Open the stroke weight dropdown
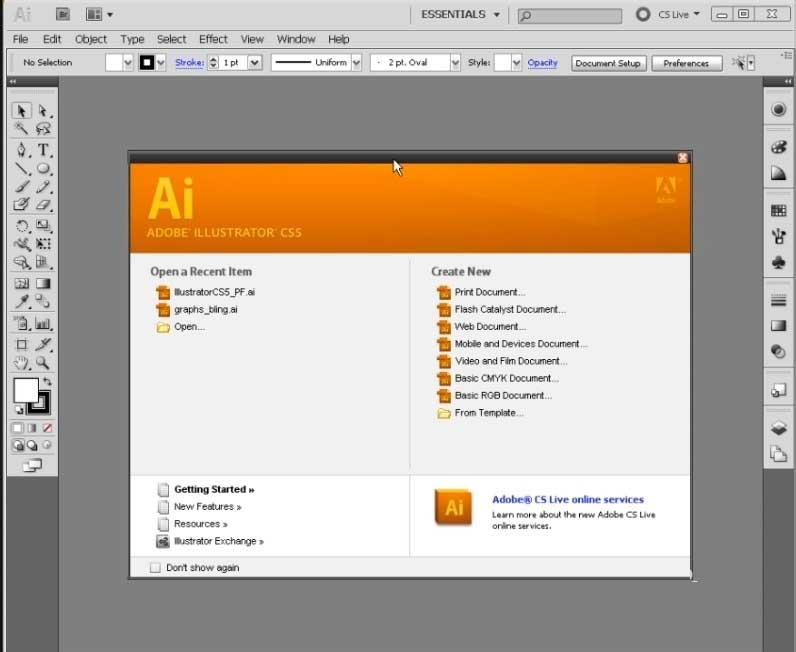This screenshot has height=652, width=796. coord(255,62)
